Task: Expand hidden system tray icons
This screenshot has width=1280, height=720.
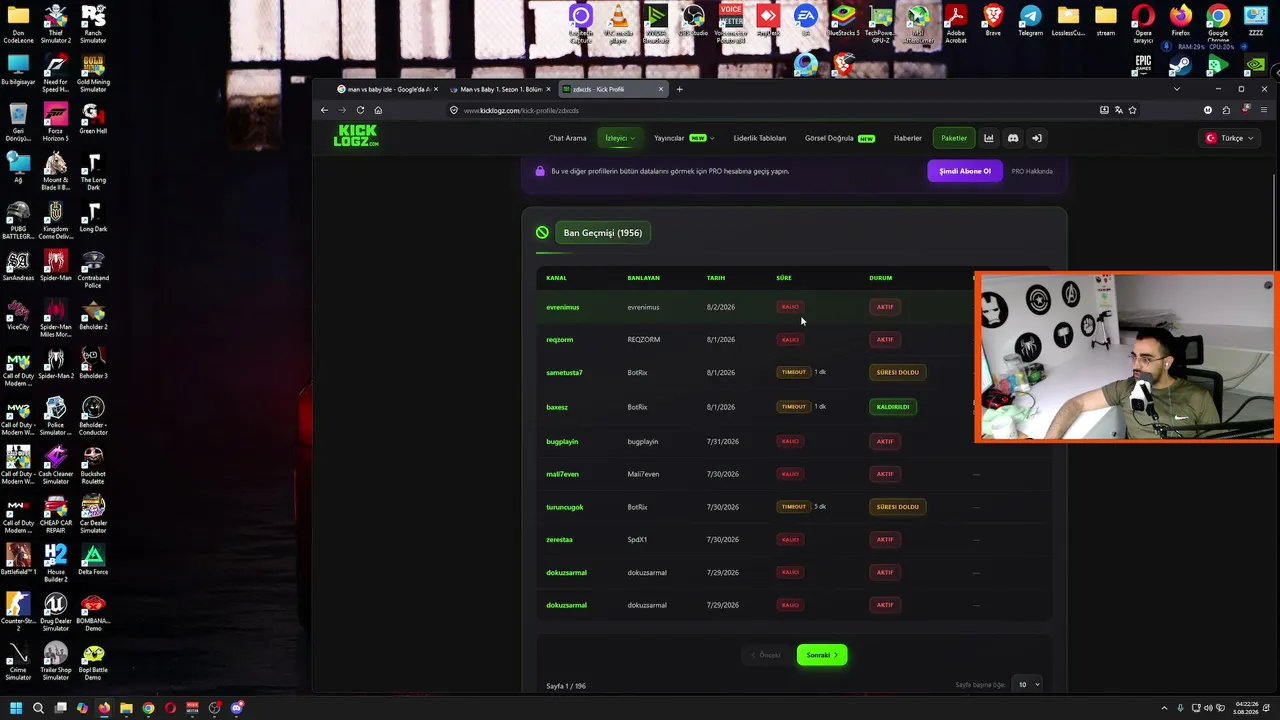Action: [1164, 708]
